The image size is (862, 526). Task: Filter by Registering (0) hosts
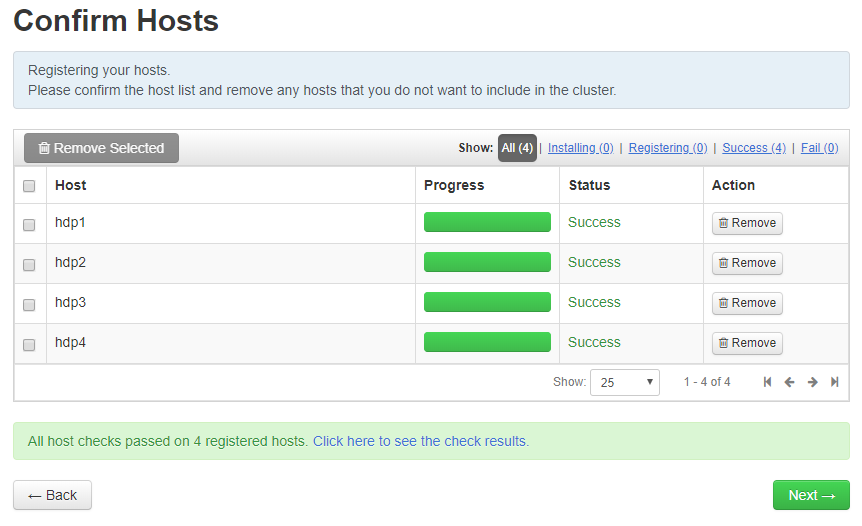[x=668, y=148]
